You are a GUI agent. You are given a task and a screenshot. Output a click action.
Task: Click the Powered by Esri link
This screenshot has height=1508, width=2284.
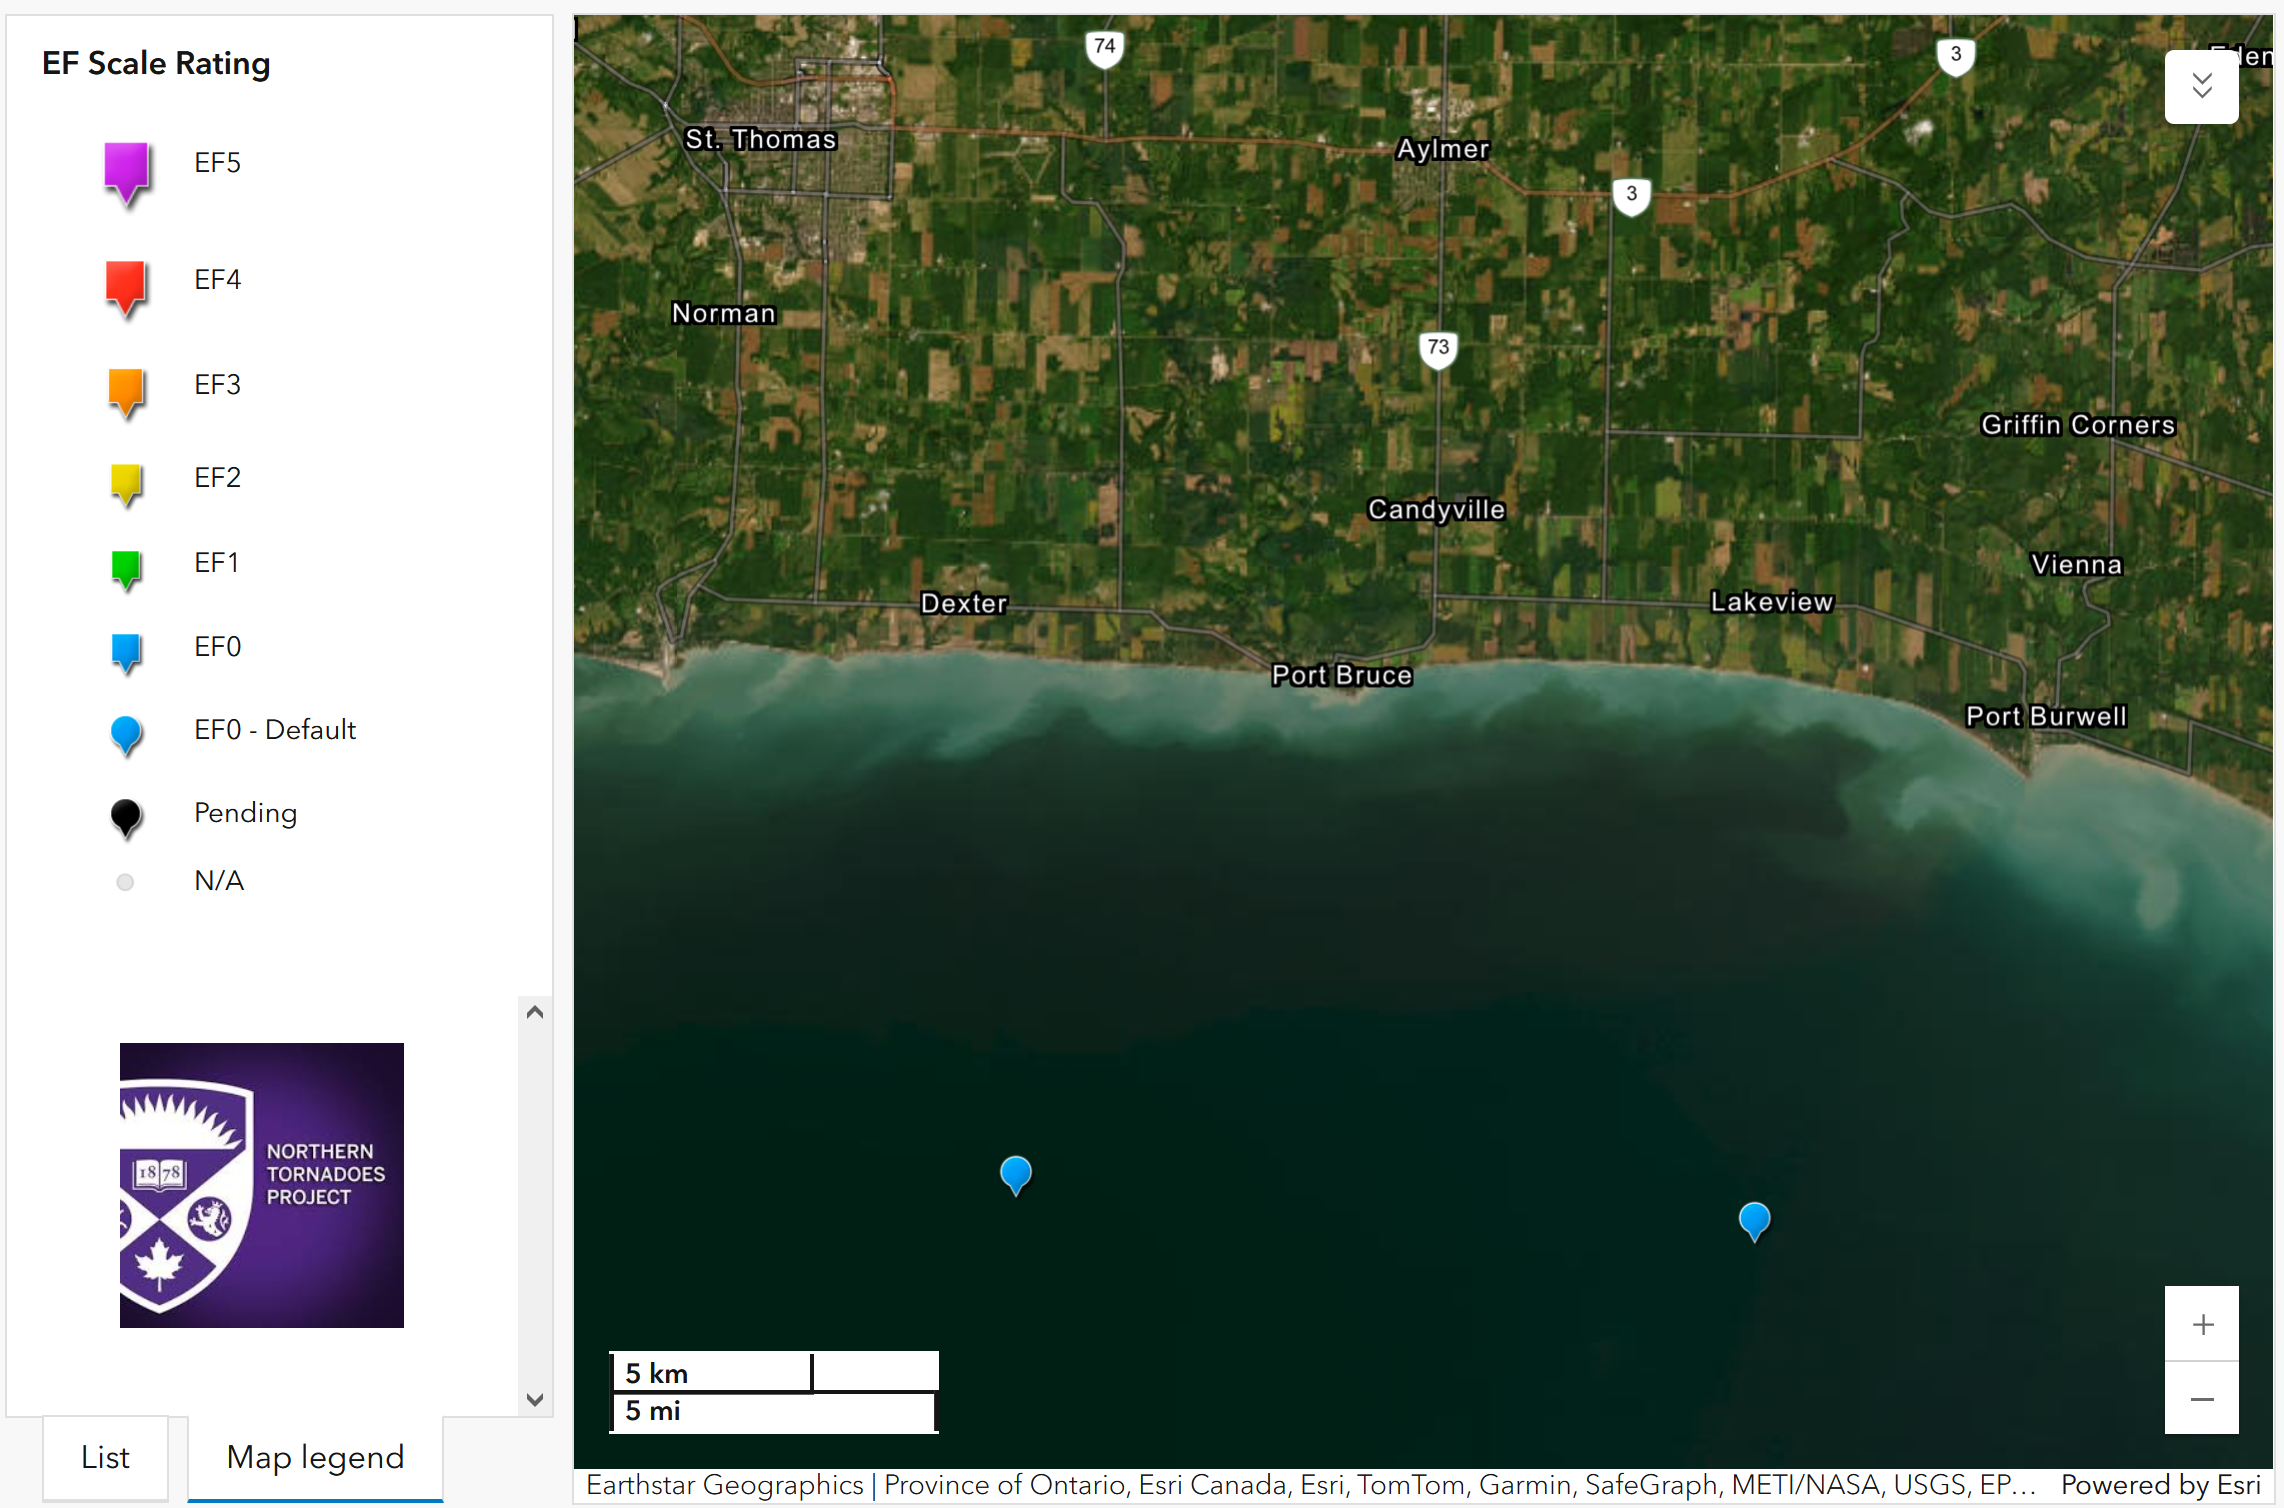pos(2161,1485)
